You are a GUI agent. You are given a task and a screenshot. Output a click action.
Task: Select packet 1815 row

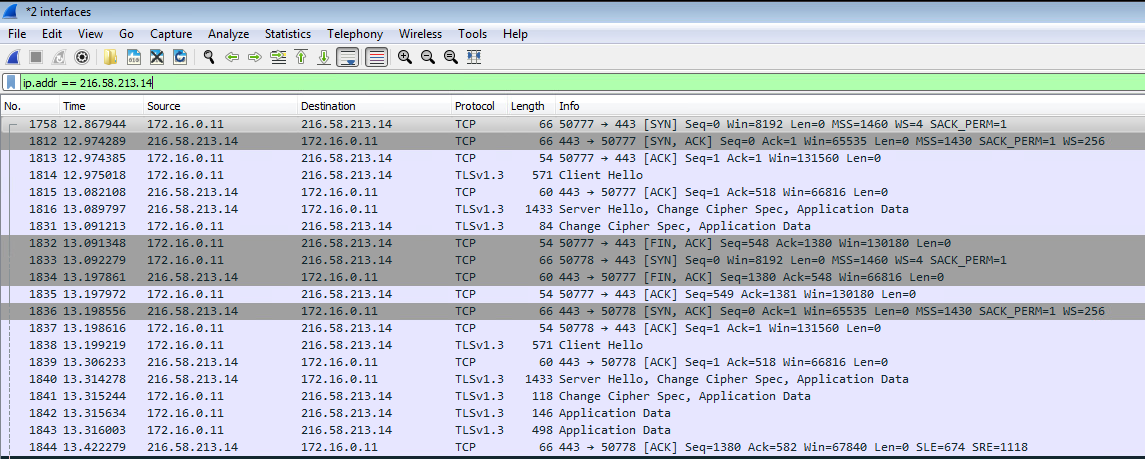[x=572, y=192]
